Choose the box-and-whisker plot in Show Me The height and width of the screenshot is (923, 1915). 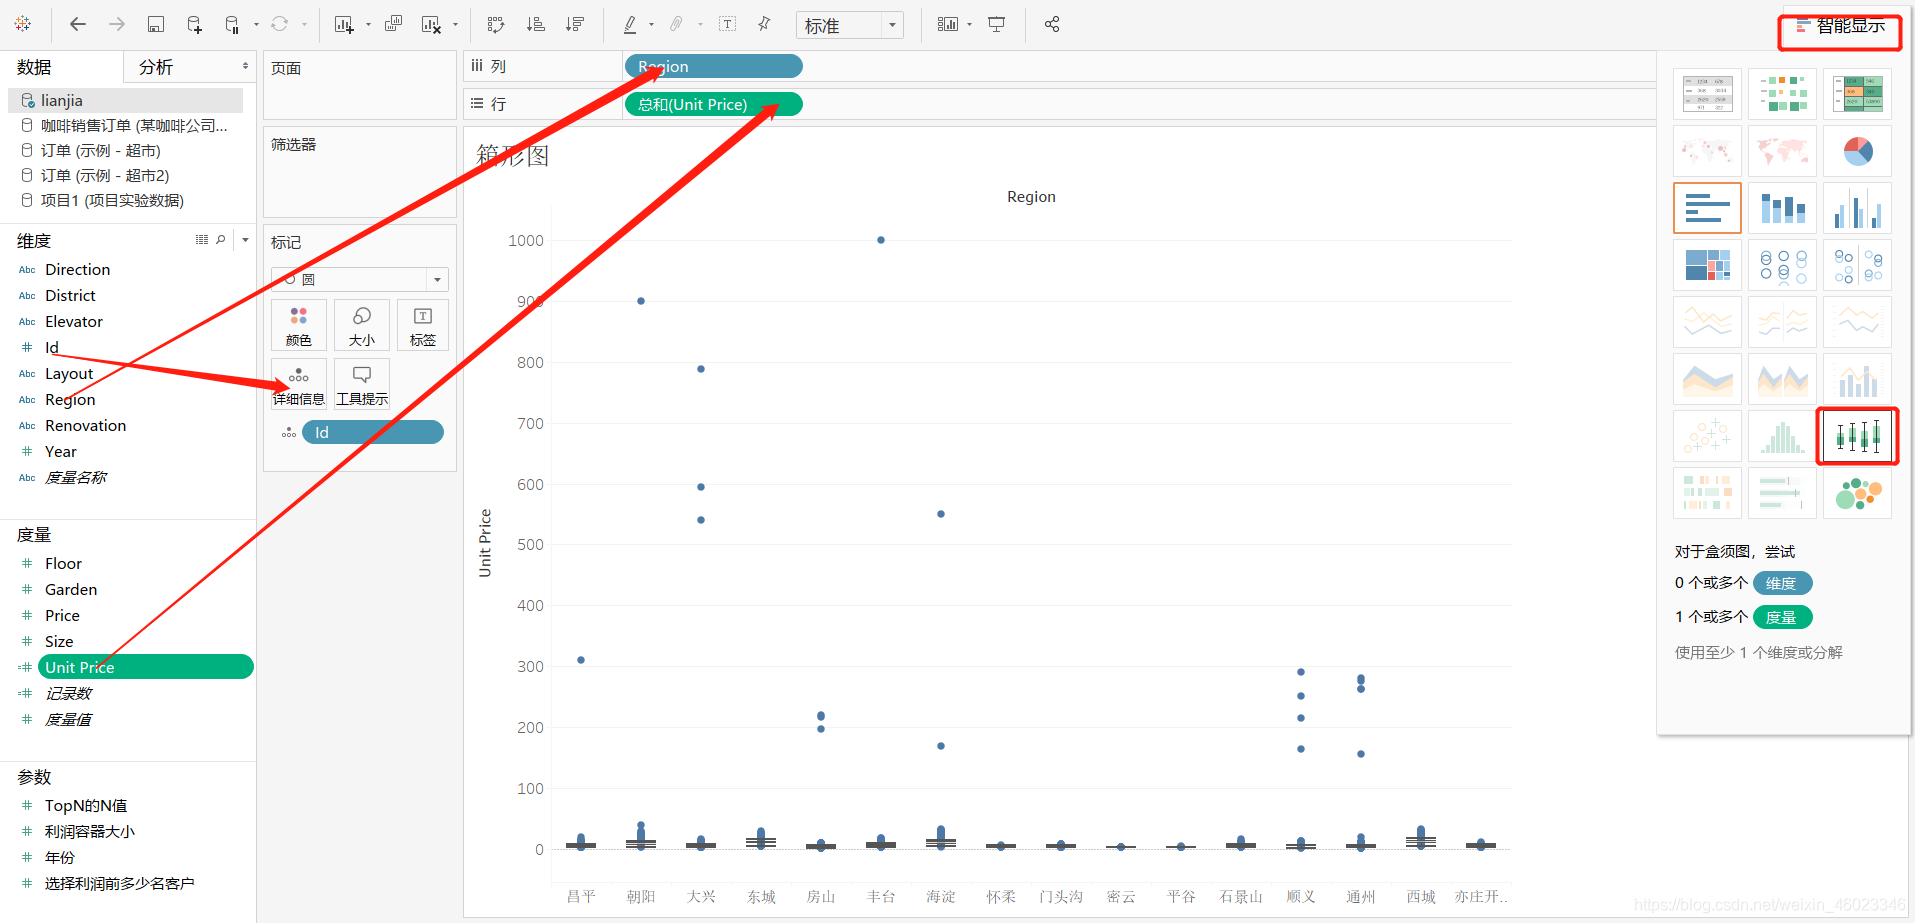1857,436
